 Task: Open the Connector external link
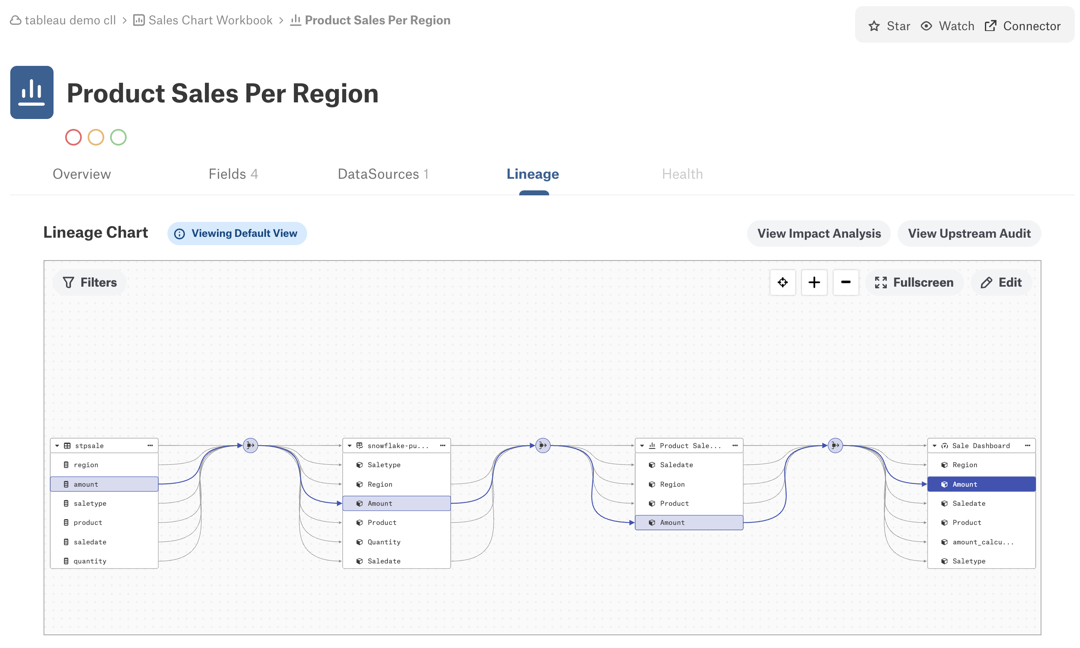[1023, 26]
